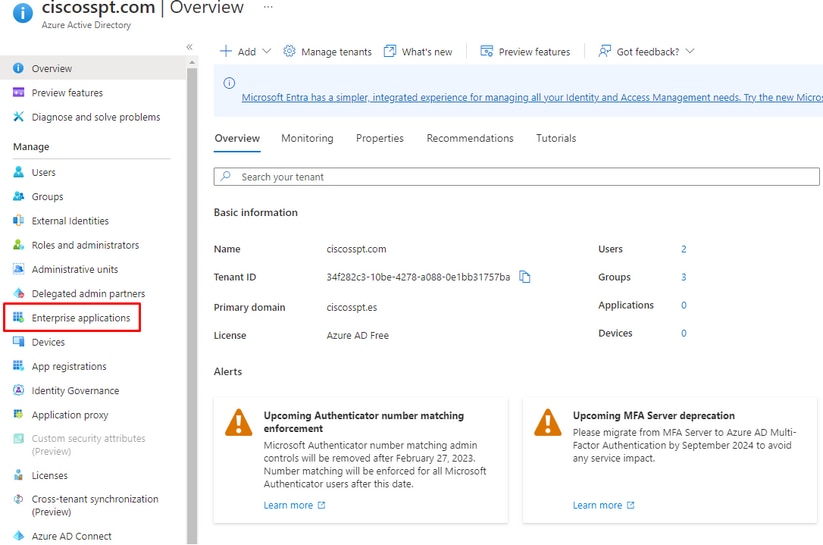Viewport: 823px width, 545px height.
Task: Expand the Got feedback dropdown chevron
Action: pos(690,51)
